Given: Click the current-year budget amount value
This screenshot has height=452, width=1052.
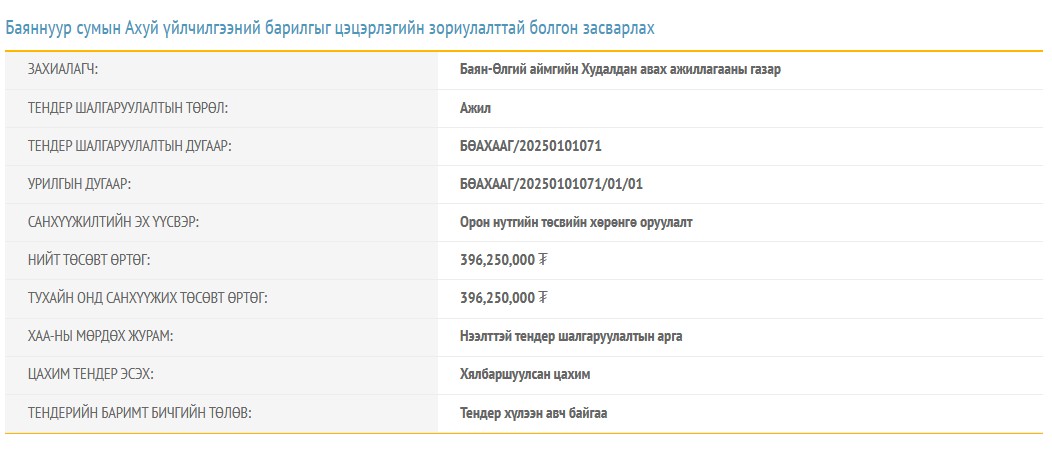Looking at the screenshot, I should [x=503, y=298].
